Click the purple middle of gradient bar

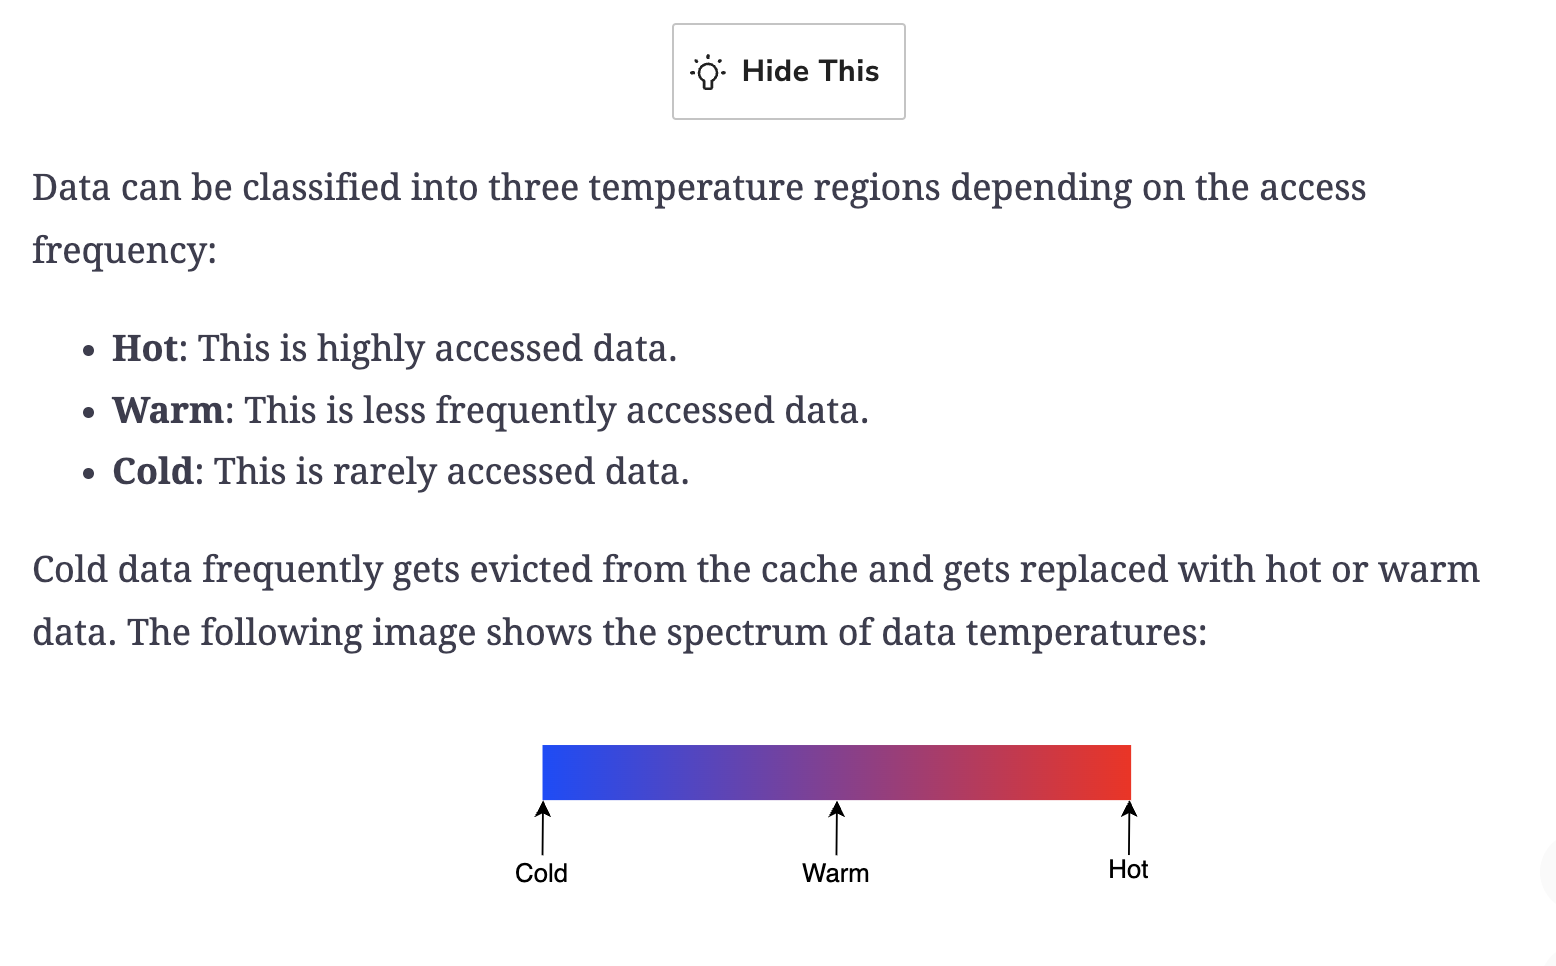tap(836, 772)
